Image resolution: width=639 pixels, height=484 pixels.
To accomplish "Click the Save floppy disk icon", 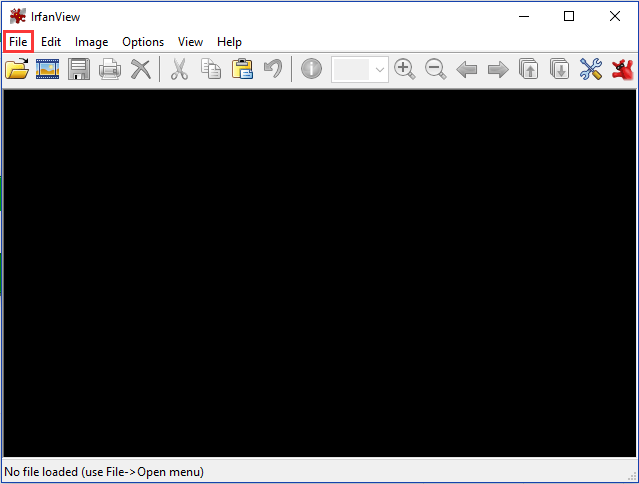I will coord(79,69).
